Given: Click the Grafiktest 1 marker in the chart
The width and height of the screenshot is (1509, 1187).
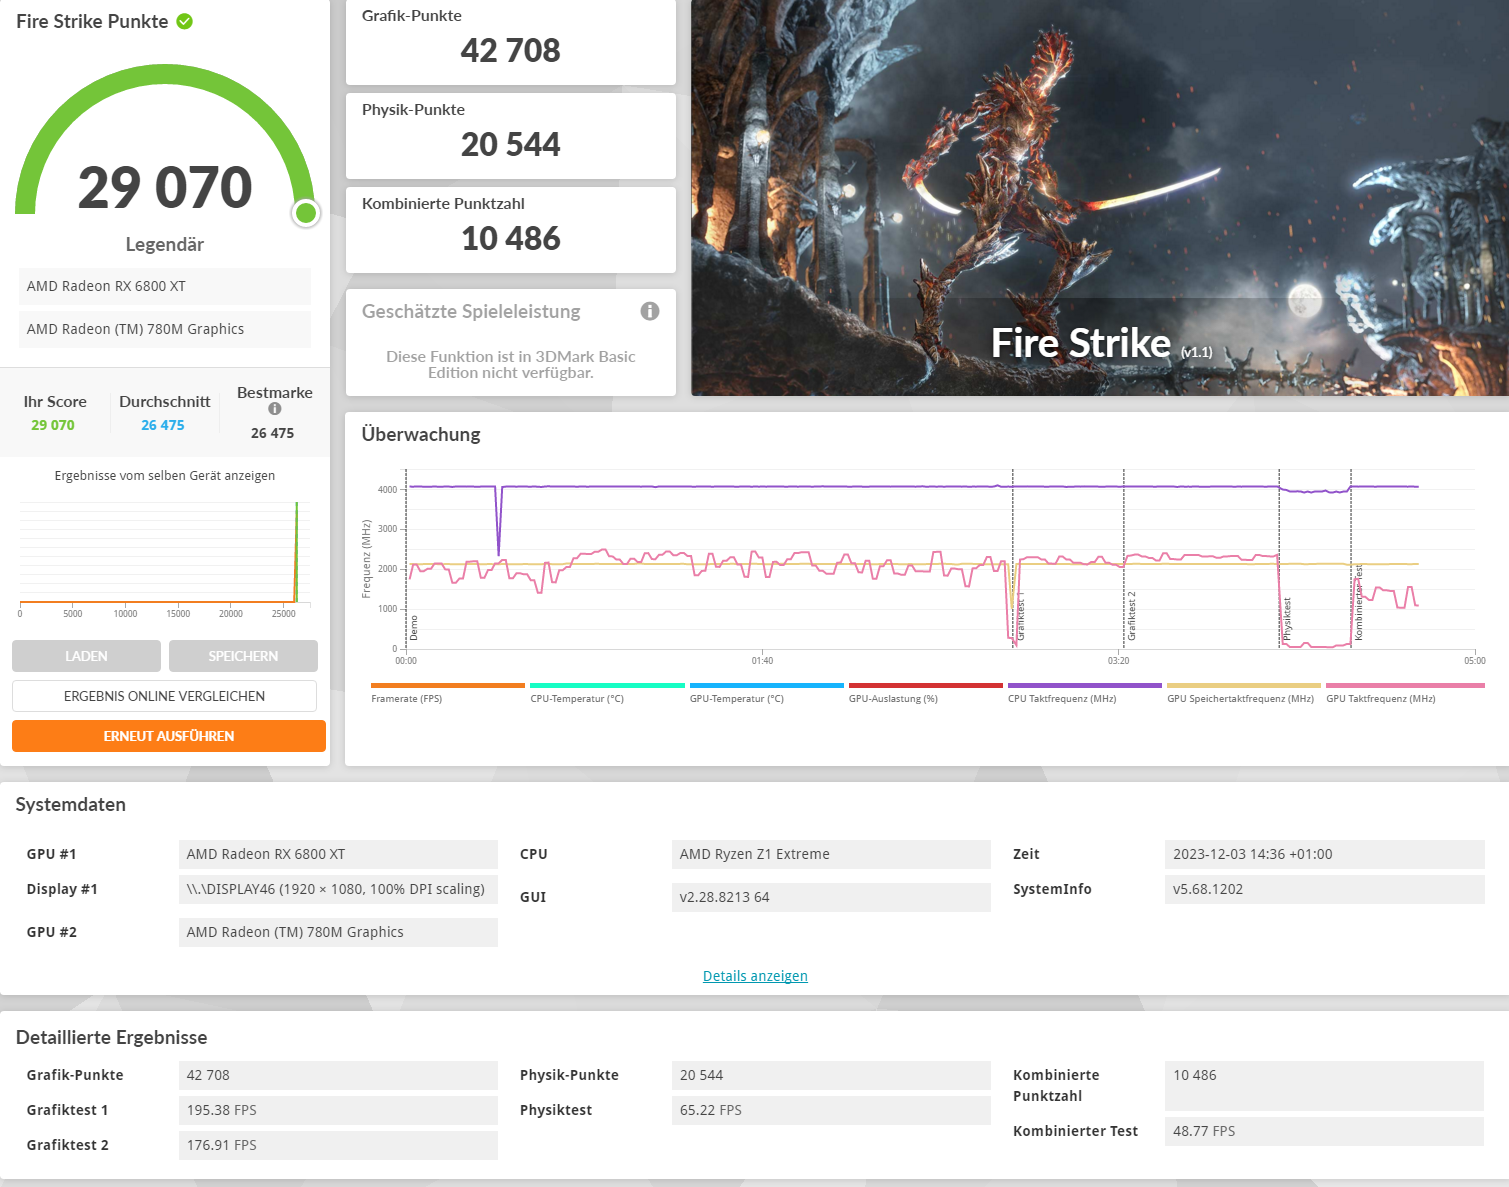Looking at the screenshot, I should [x=1020, y=616].
